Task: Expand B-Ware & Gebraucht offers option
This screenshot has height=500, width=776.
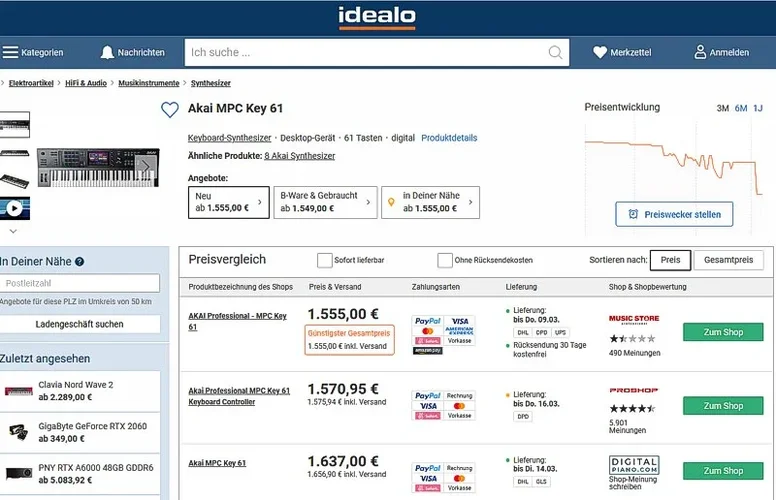Action: (325, 202)
